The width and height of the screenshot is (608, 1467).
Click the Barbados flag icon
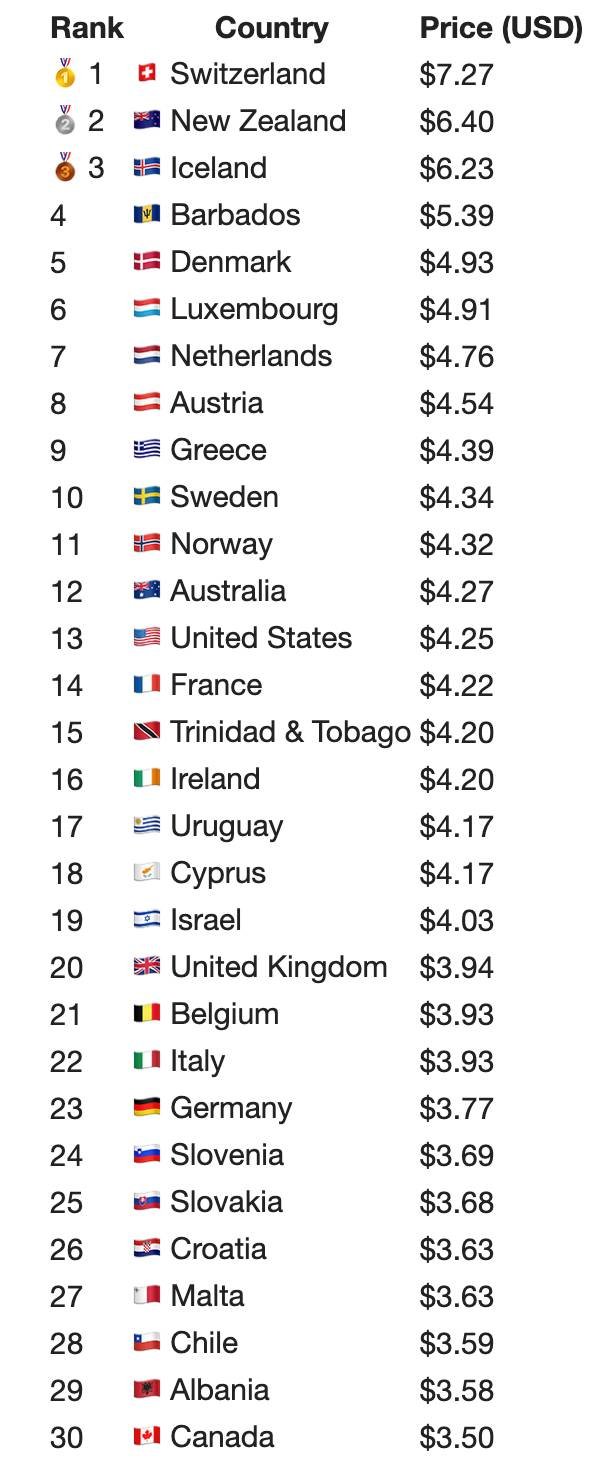click(147, 215)
